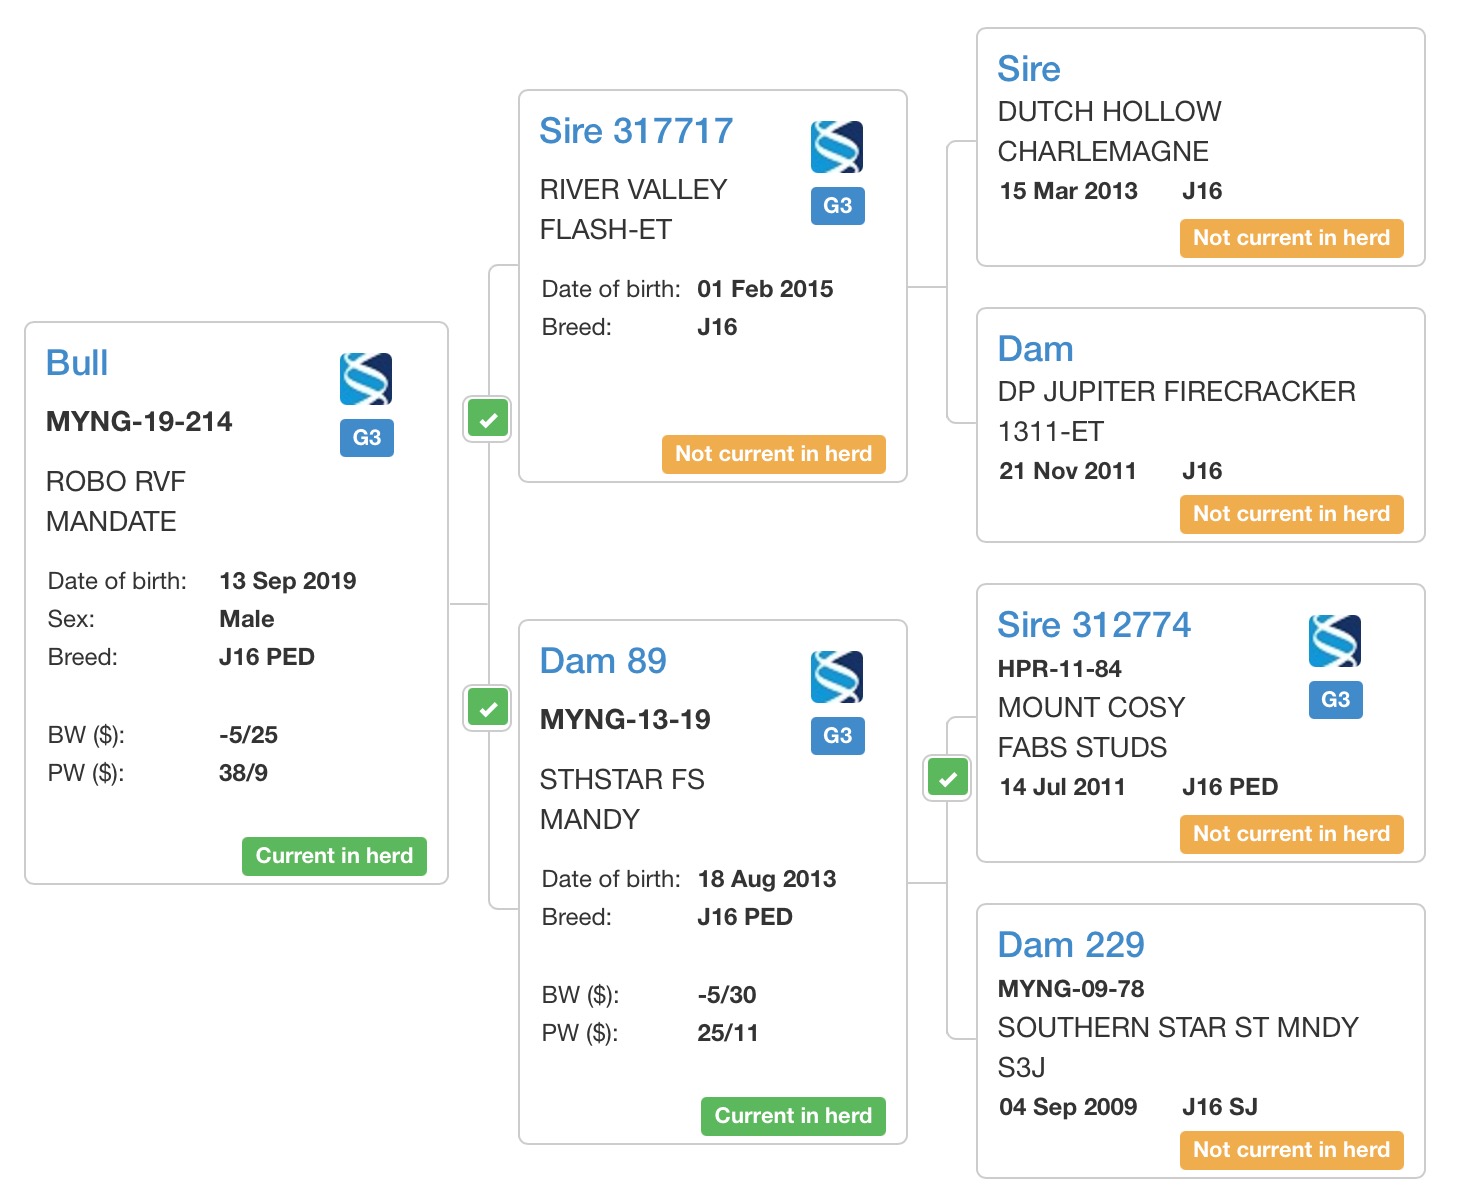Click the G3 badge on Dam 89 card
The height and width of the screenshot is (1197, 1462).
click(x=837, y=736)
